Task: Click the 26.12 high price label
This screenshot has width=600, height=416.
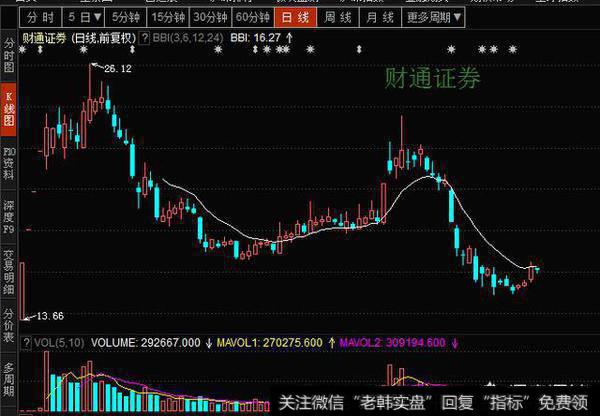Action: [x=118, y=69]
